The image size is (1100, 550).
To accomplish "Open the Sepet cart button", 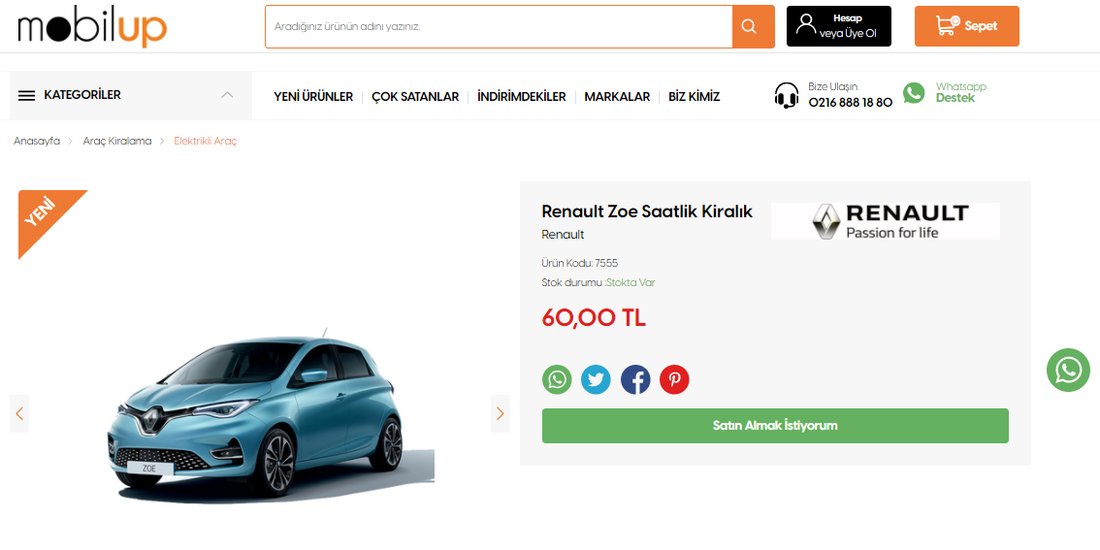I will pyautogui.click(x=967, y=27).
